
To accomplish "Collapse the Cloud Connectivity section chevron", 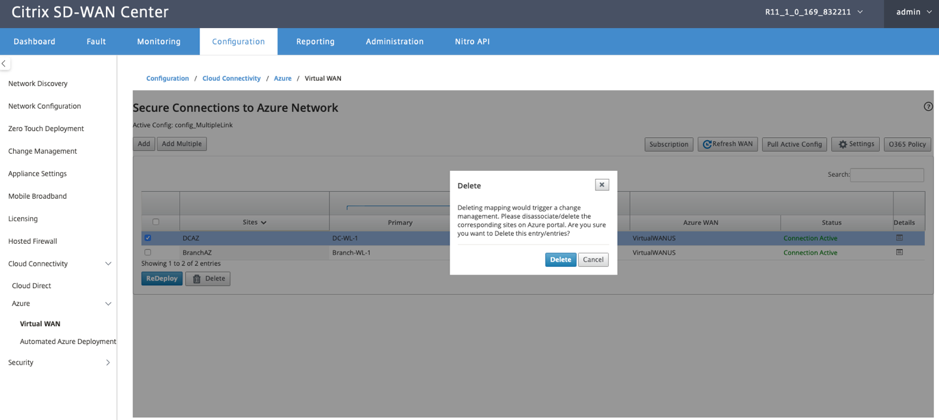I will [108, 264].
